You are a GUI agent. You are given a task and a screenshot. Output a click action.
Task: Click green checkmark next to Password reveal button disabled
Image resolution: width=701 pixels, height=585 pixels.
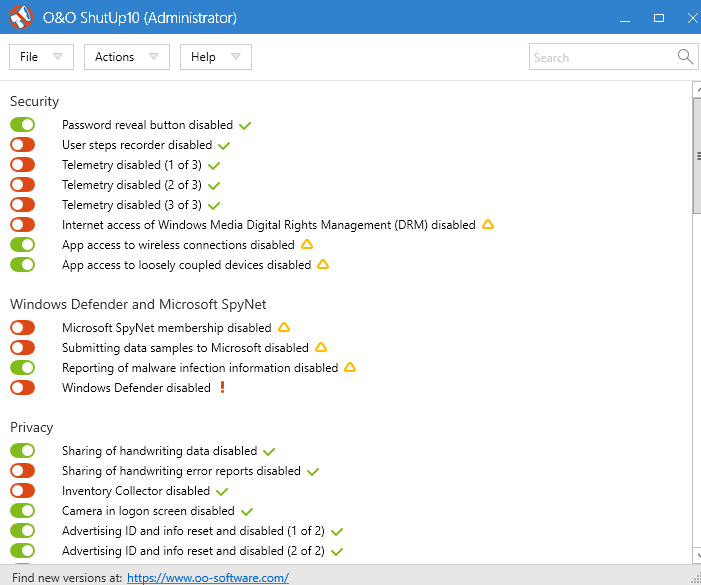(x=245, y=126)
